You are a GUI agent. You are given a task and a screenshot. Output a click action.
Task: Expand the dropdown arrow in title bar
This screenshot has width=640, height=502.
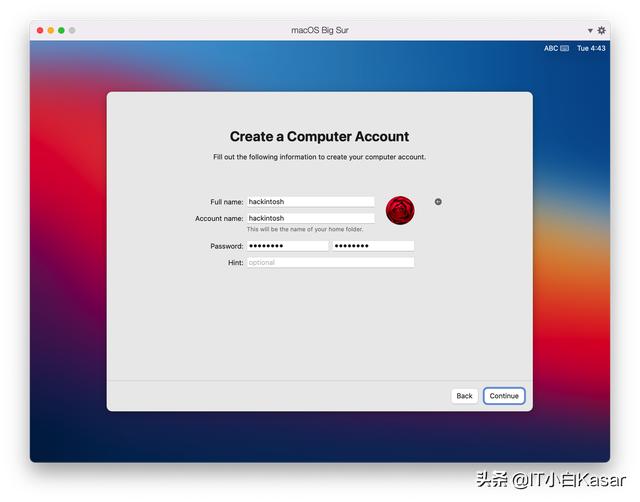(590, 31)
